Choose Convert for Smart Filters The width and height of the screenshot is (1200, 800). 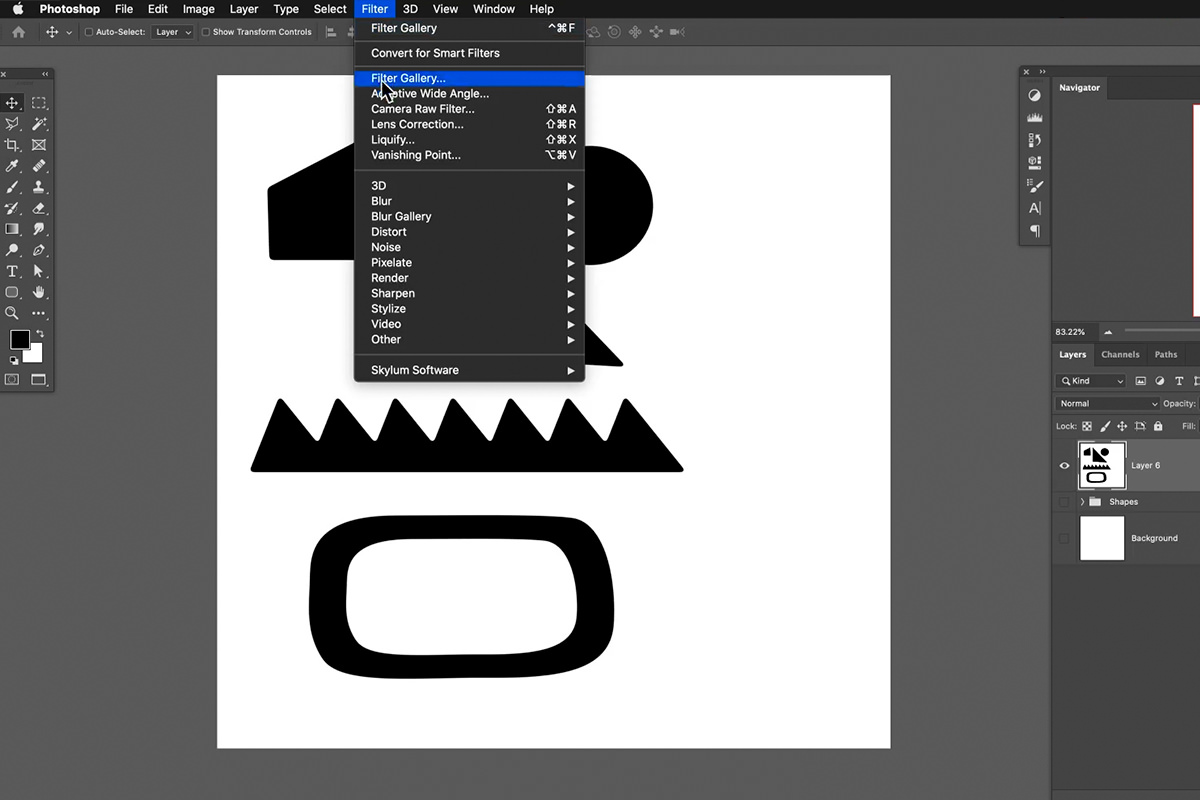[469, 53]
